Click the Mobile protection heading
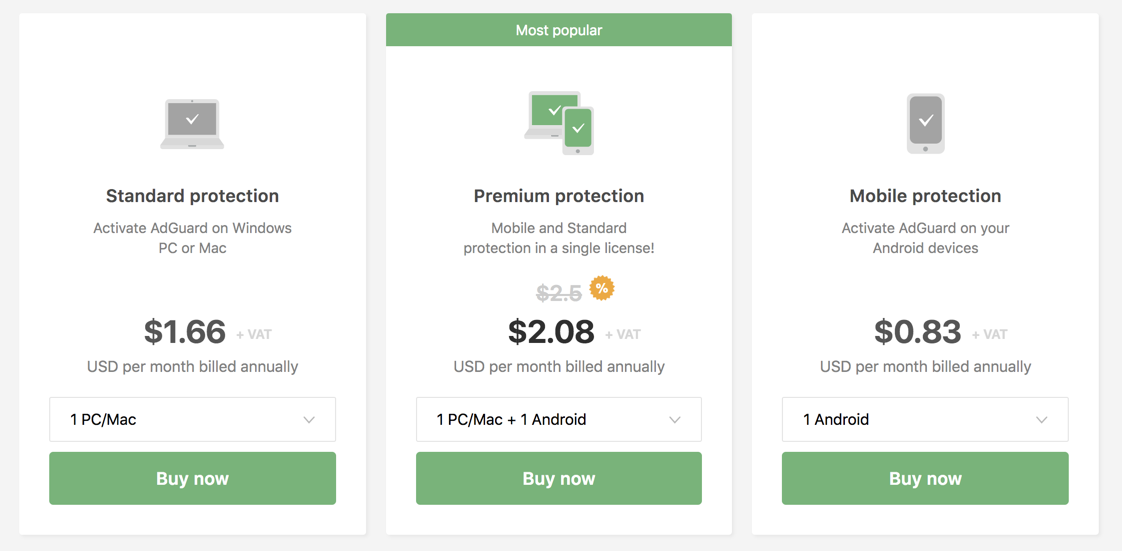Viewport: 1122px width, 551px height. (x=925, y=196)
